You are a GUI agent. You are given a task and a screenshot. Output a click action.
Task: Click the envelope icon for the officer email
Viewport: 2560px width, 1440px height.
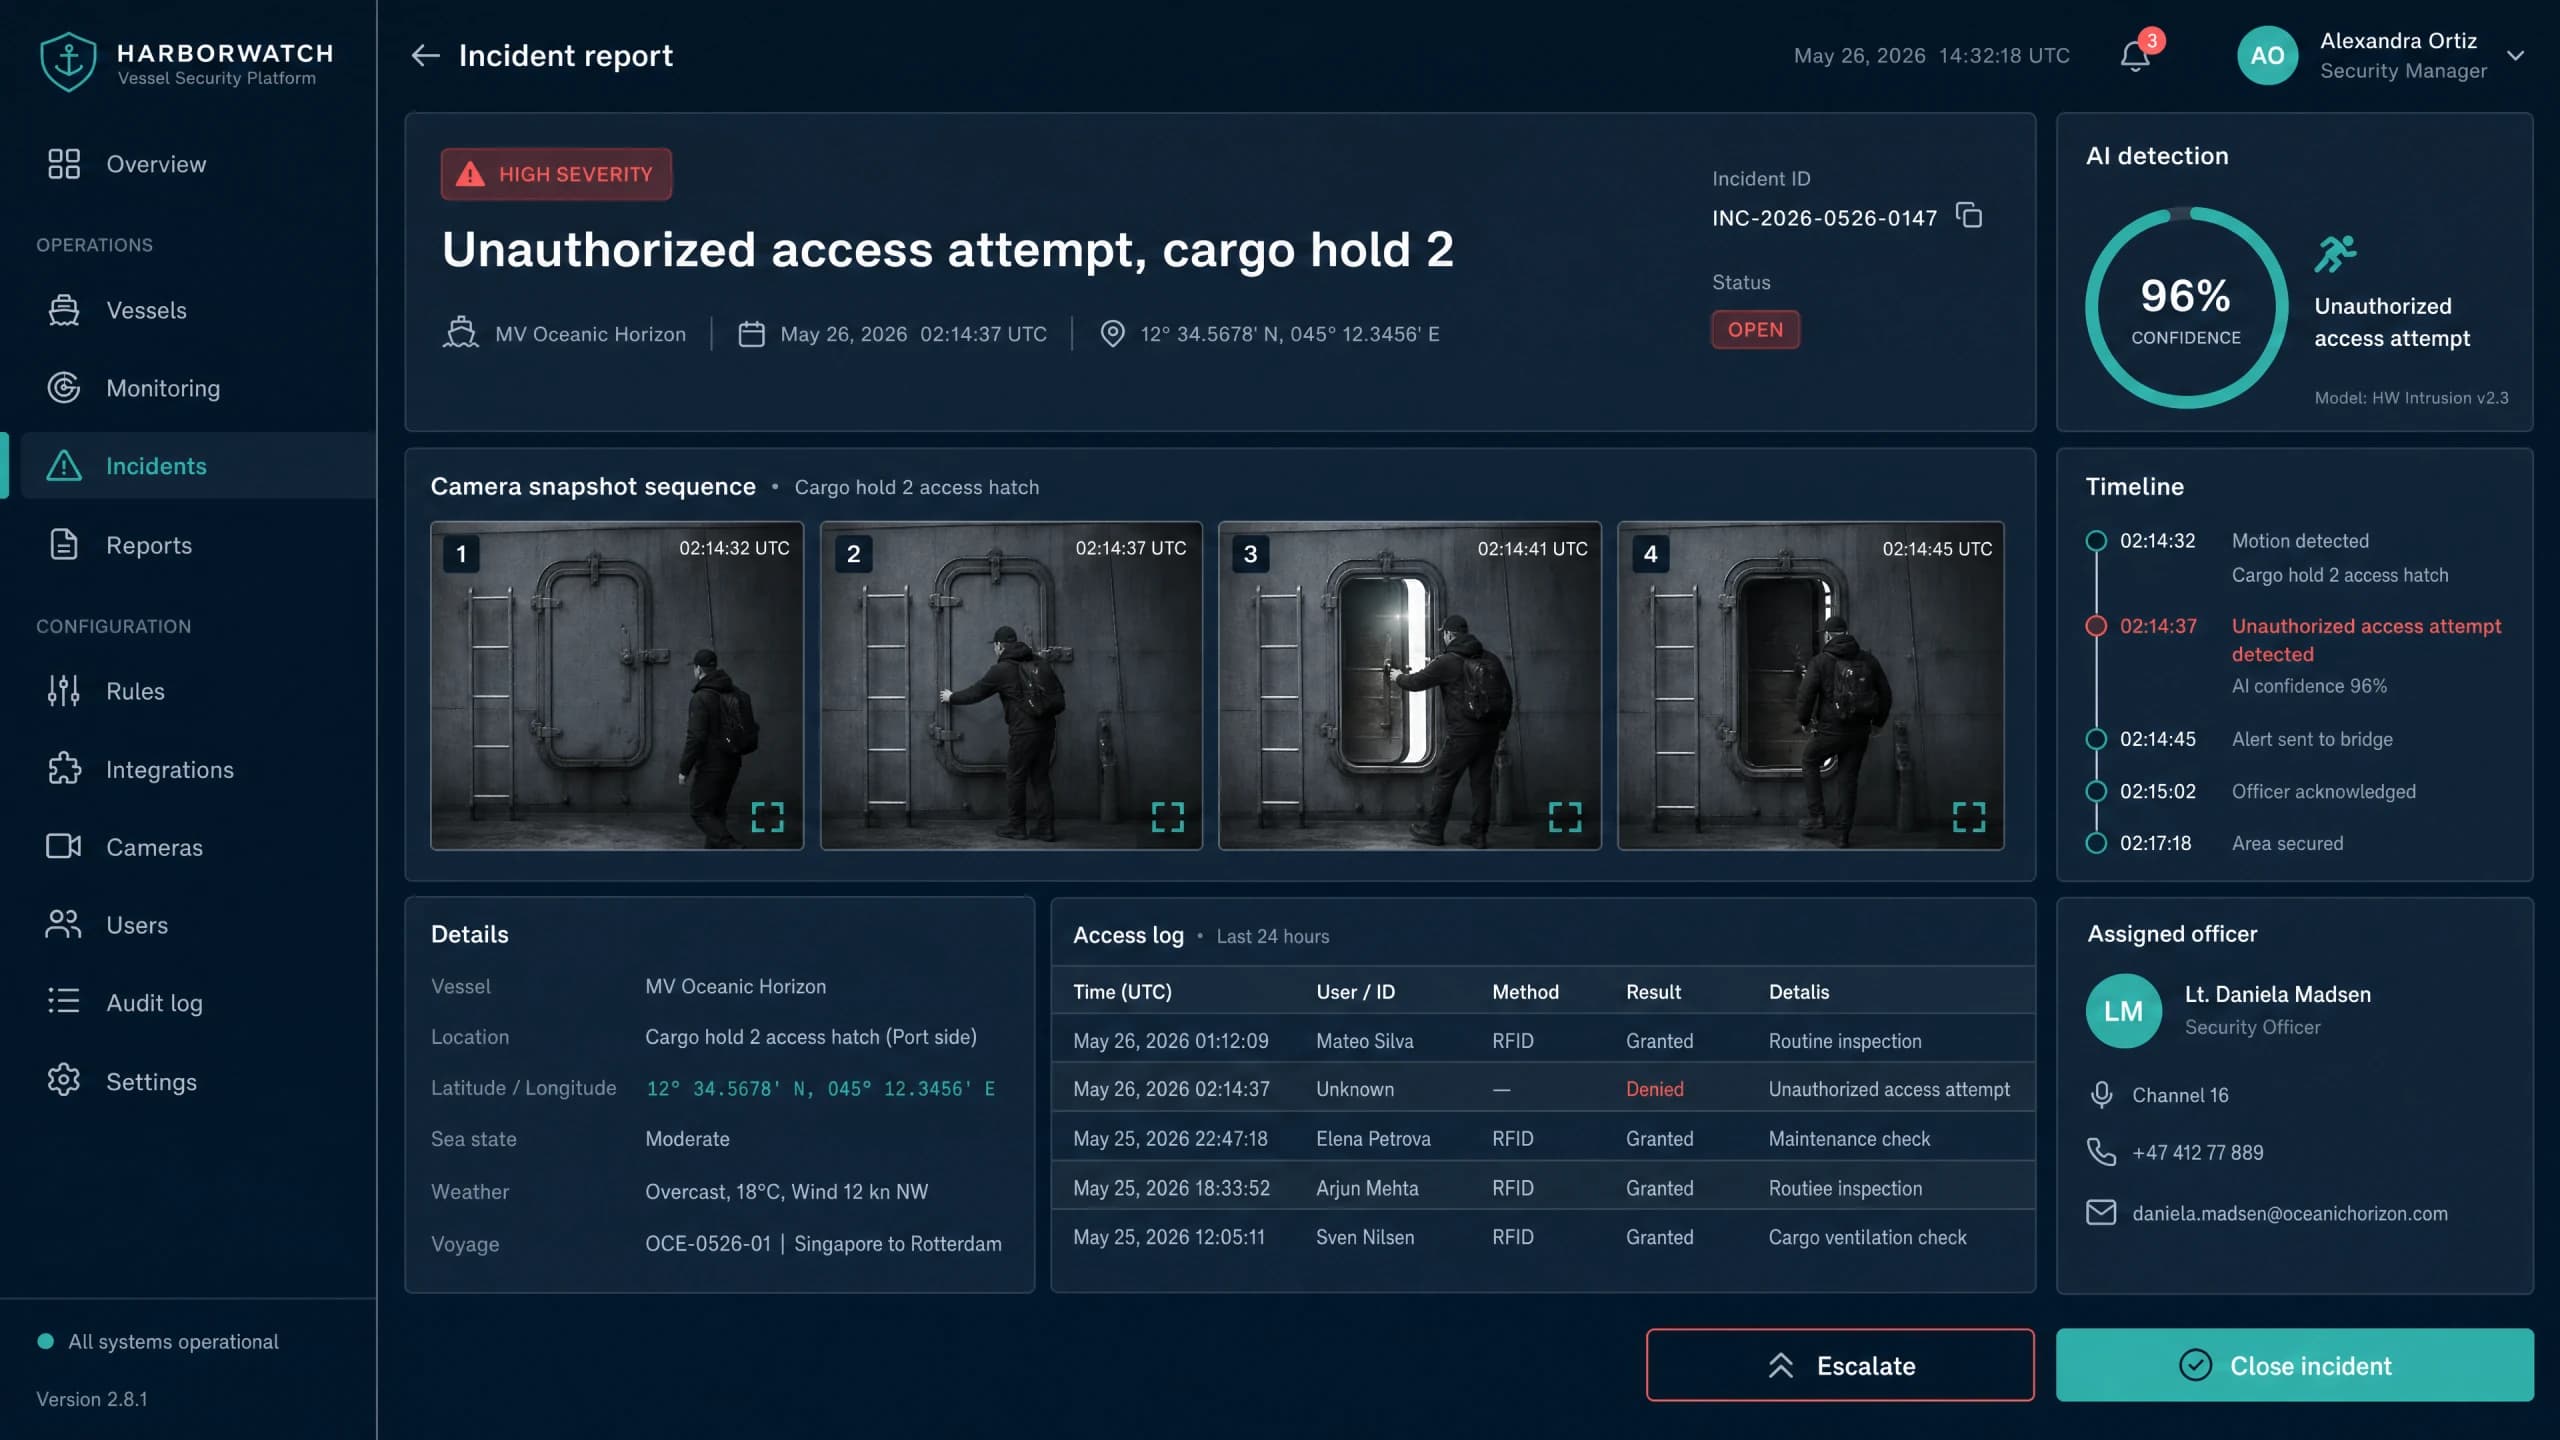[2101, 1213]
